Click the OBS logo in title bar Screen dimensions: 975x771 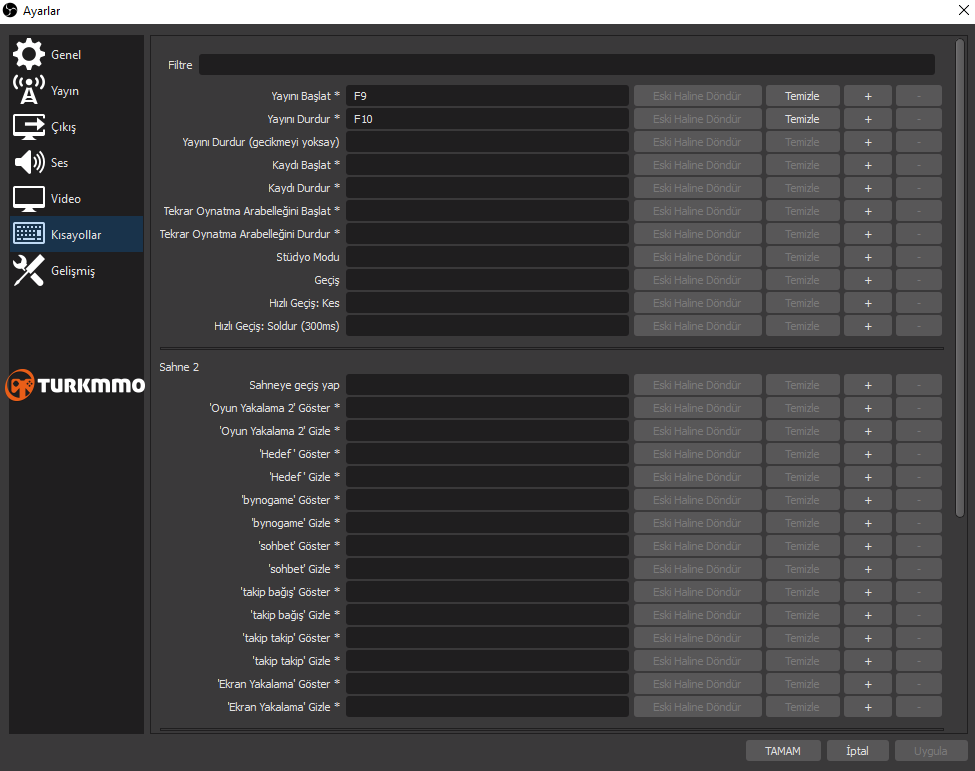pos(10,11)
